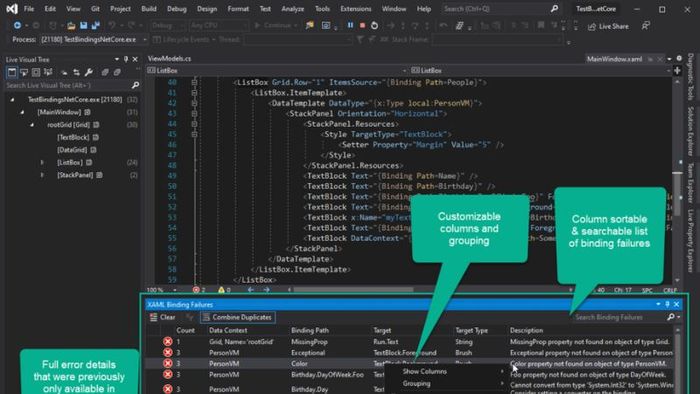Screen dimensions: 700x394
Task: Click the gear icon beside the document tabs
Action: pos(679,58)
